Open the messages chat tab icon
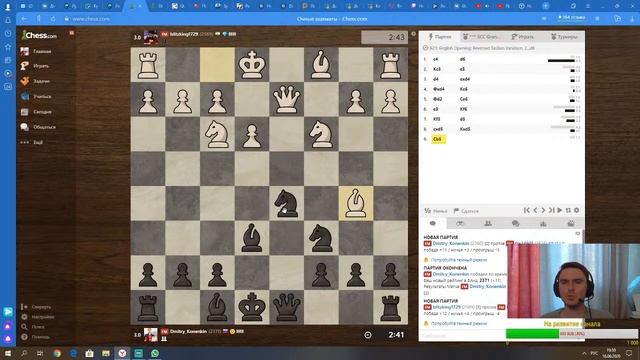The image size is (640, 360). 516,223
